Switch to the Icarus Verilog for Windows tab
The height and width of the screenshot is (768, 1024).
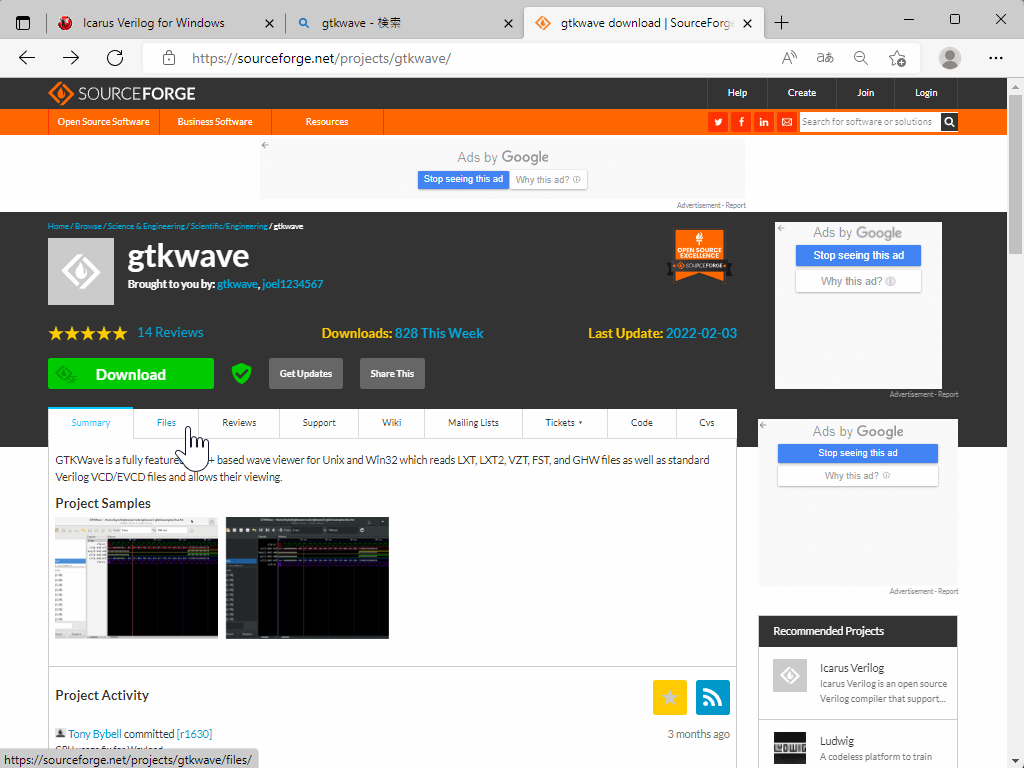154,23
